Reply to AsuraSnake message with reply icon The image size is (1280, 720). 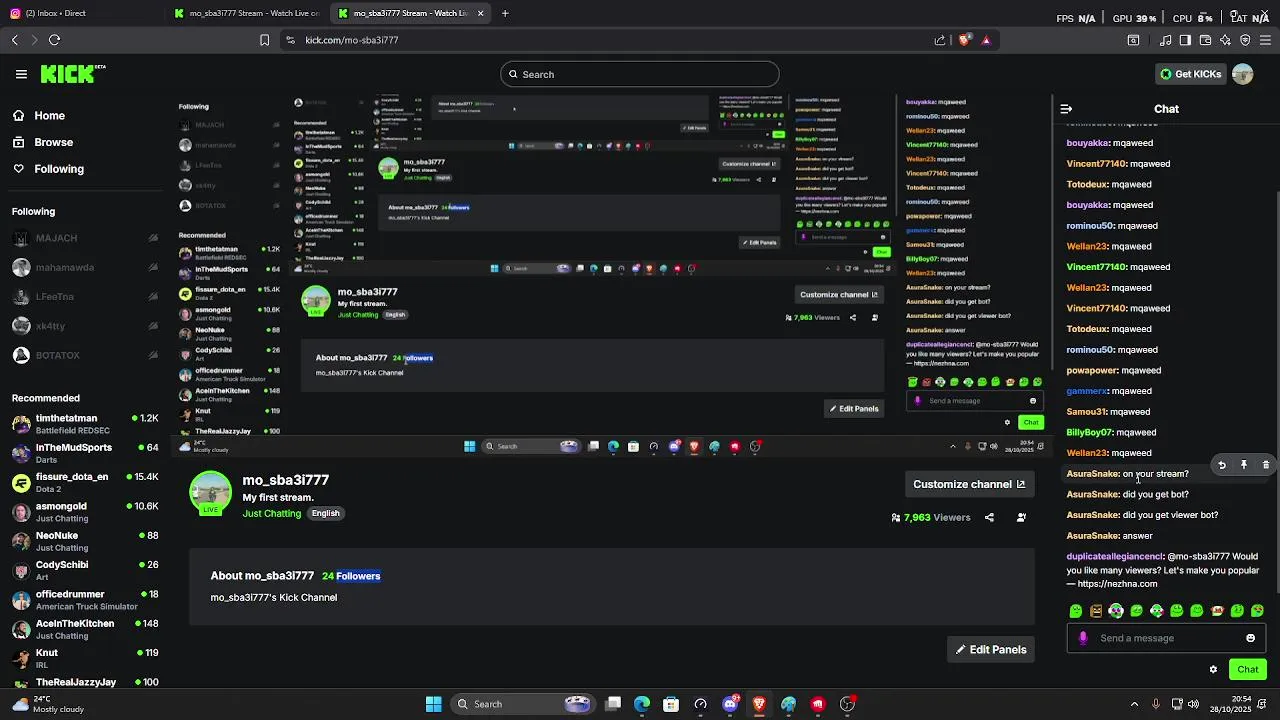pyautogui.click(x=1221, y=465)
